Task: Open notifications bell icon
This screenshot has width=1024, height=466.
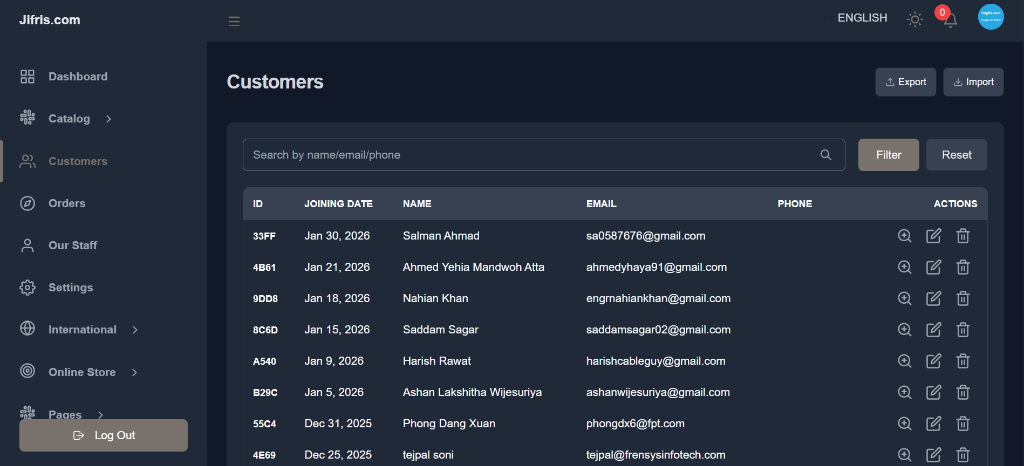Action: [949, 20]
